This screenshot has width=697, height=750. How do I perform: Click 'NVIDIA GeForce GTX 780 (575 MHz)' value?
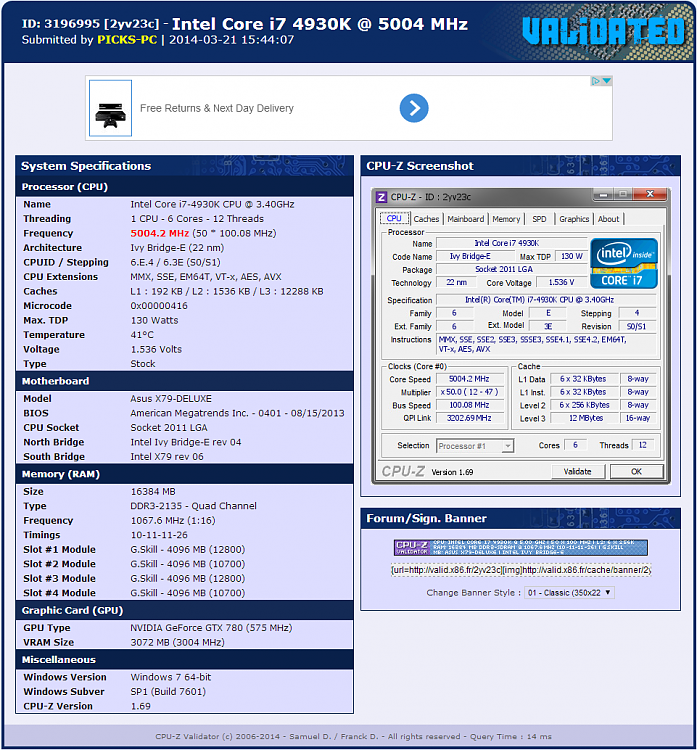(x=211, y=628)
